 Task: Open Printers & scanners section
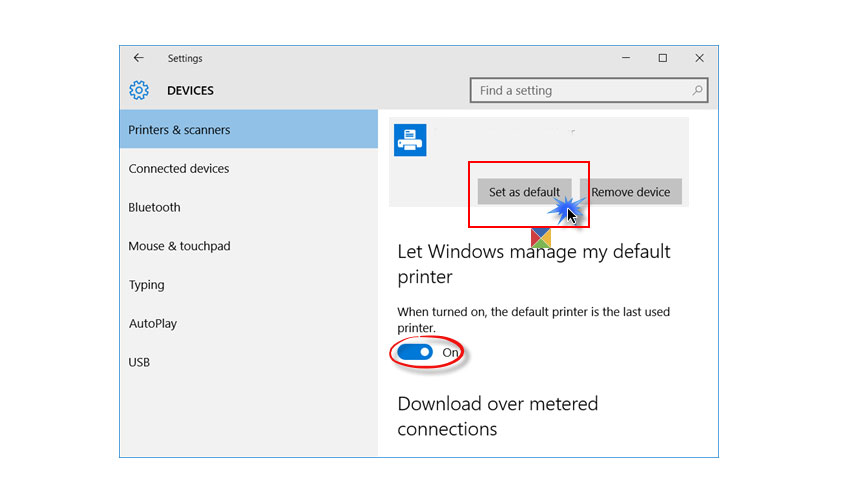point(249,129)
